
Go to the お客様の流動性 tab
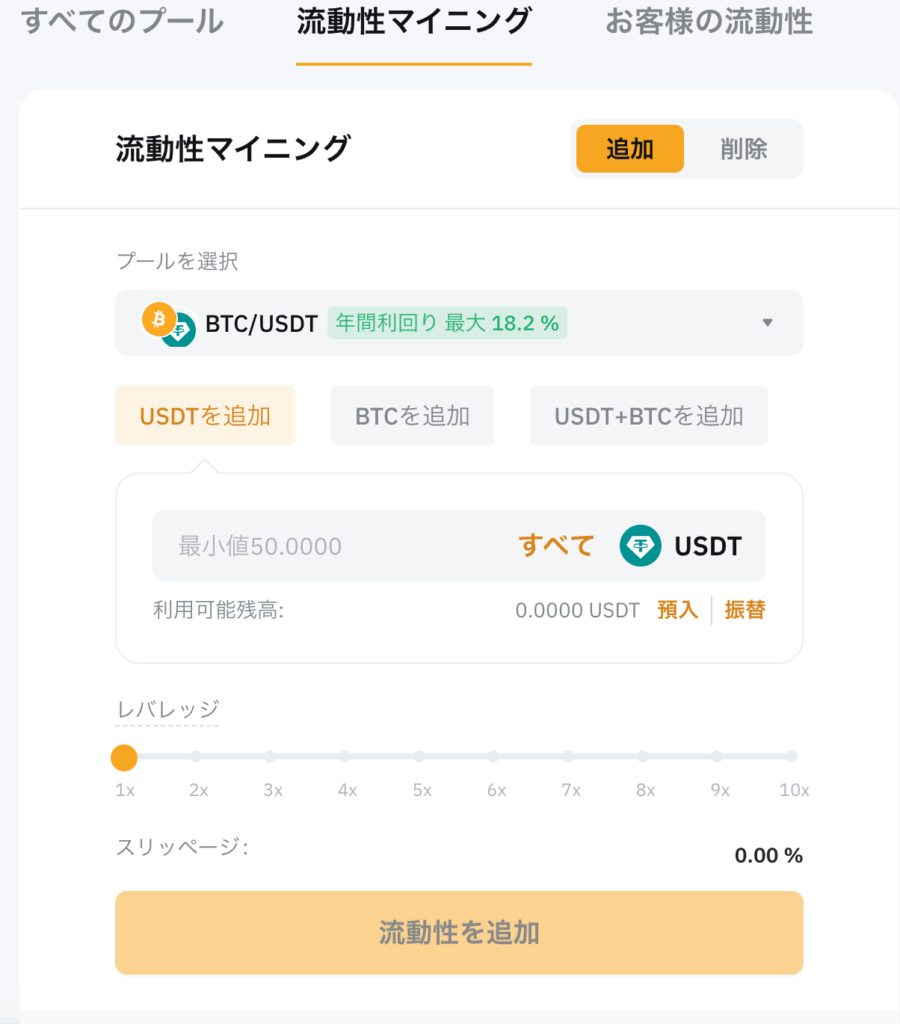(709, 22)
